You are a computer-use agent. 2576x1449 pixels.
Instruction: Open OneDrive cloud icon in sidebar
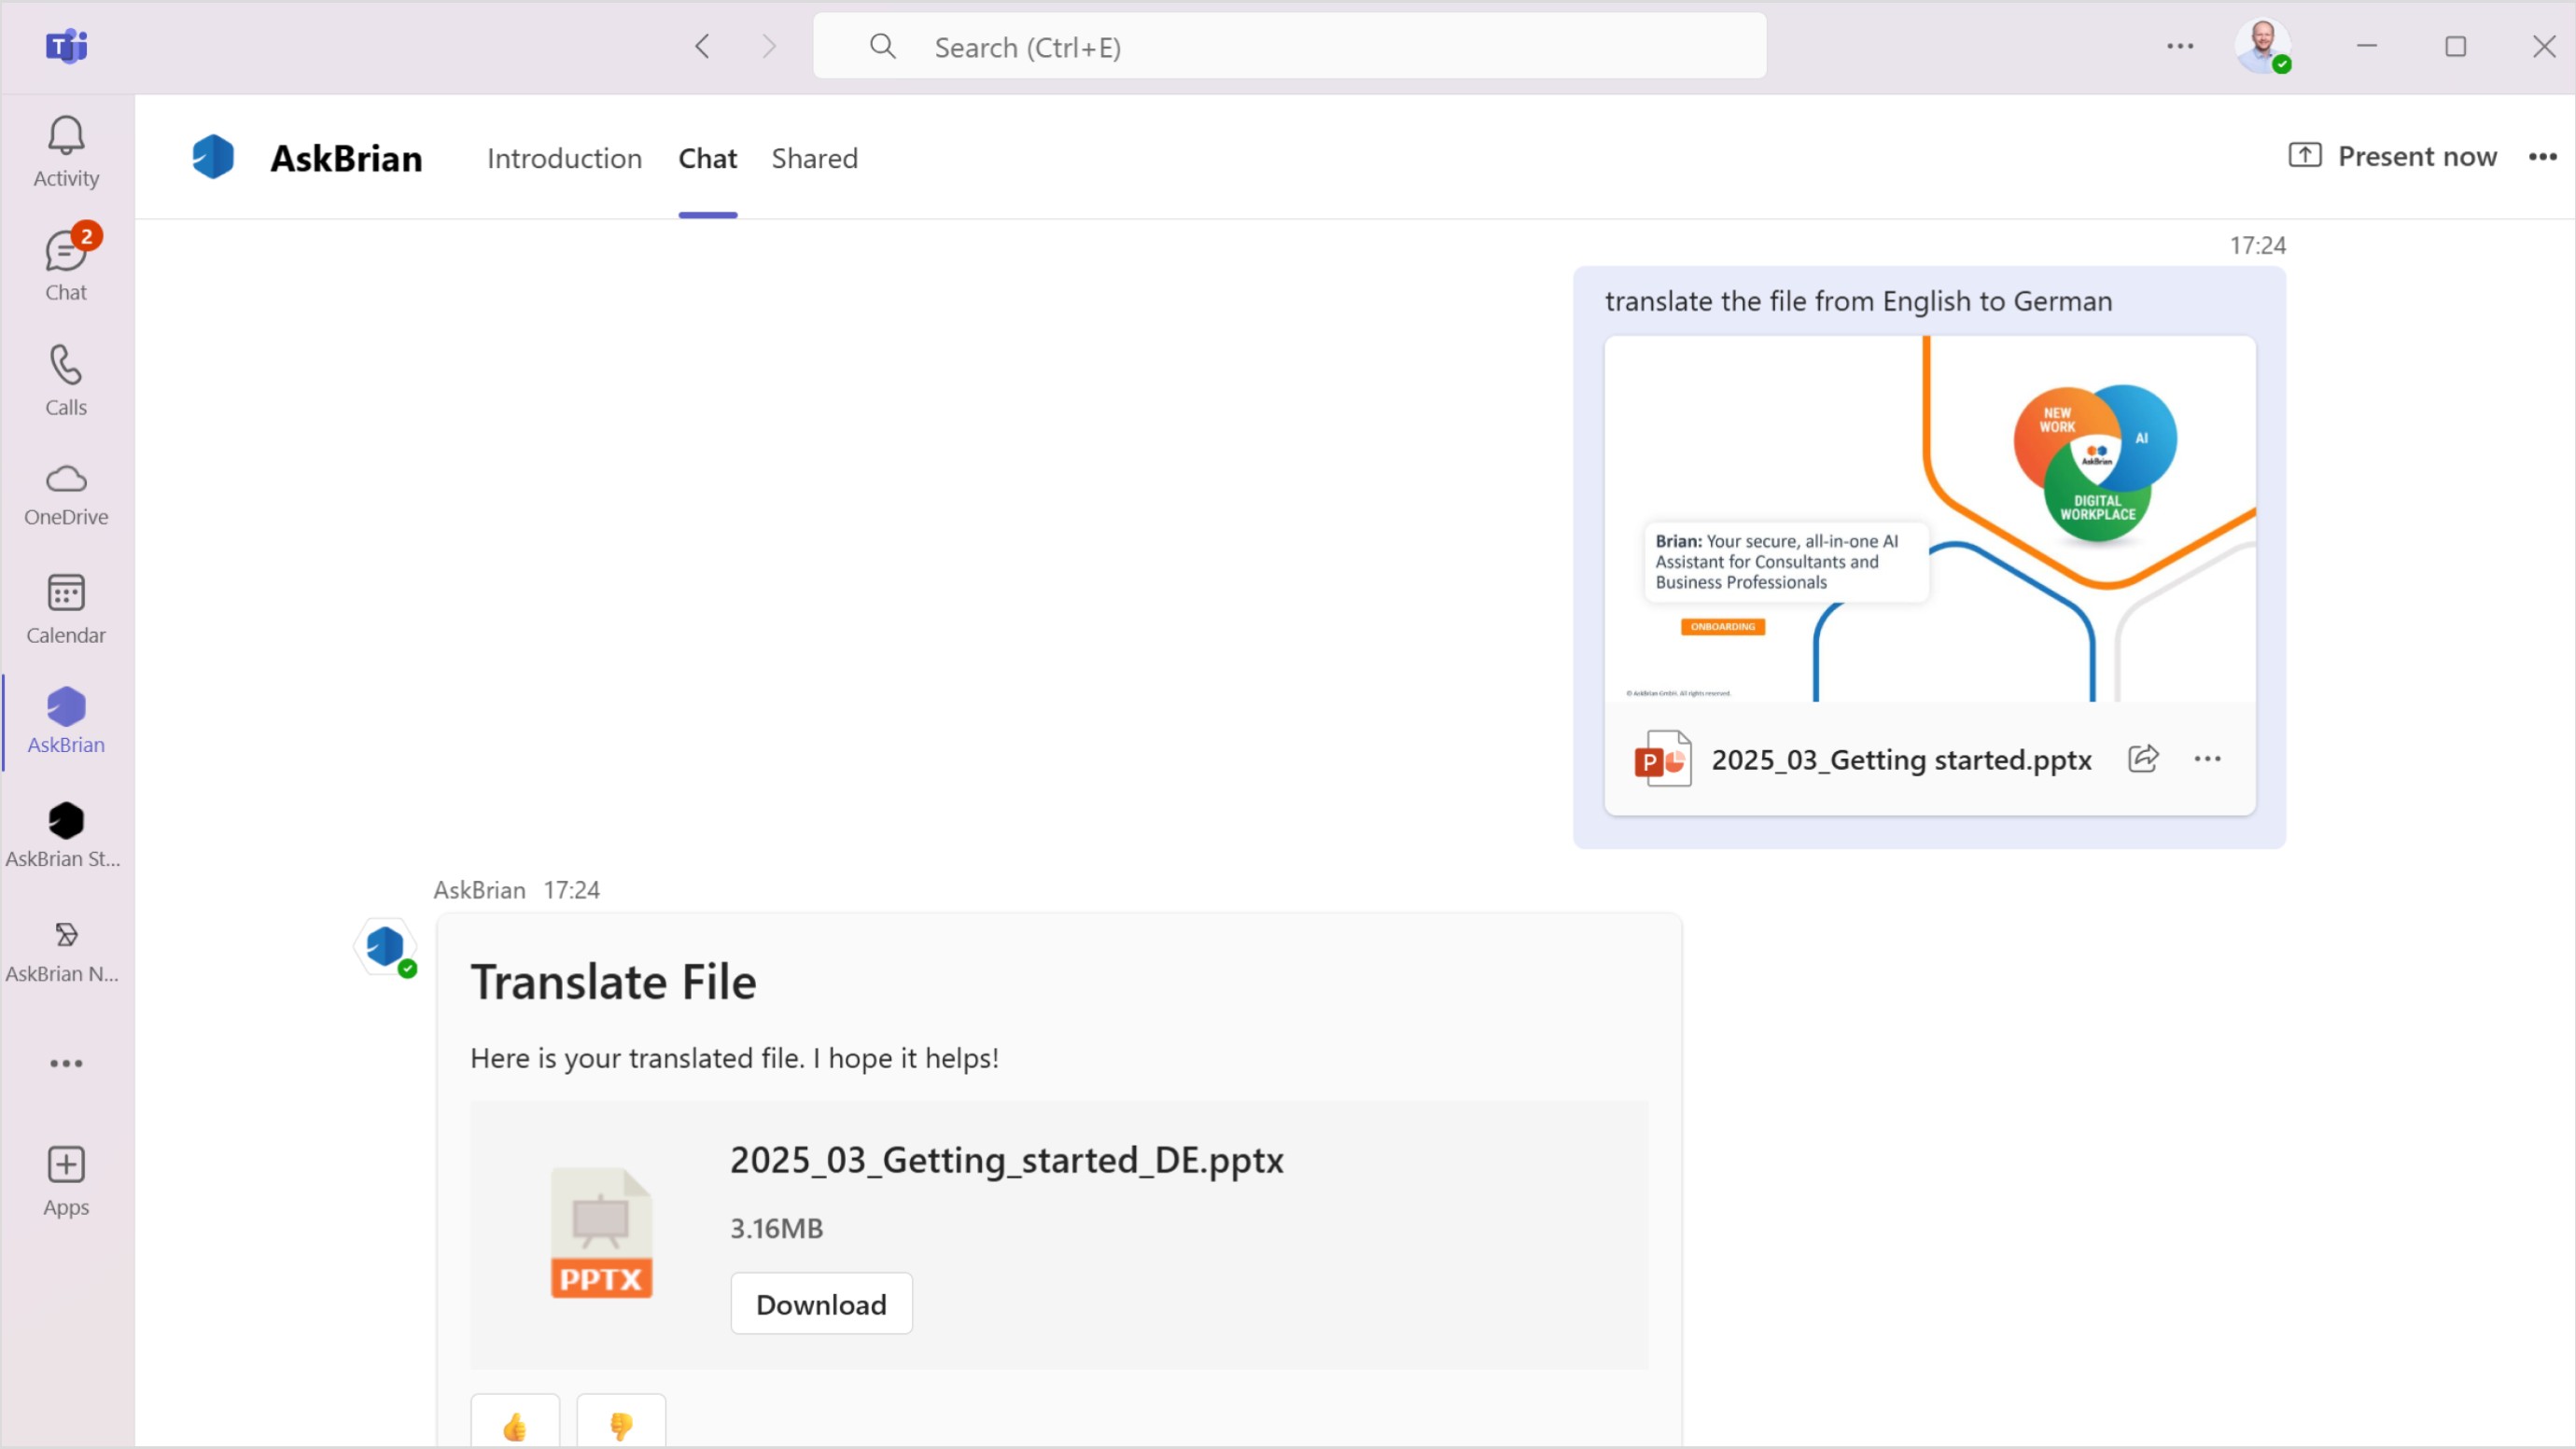[x=66, y=493]
